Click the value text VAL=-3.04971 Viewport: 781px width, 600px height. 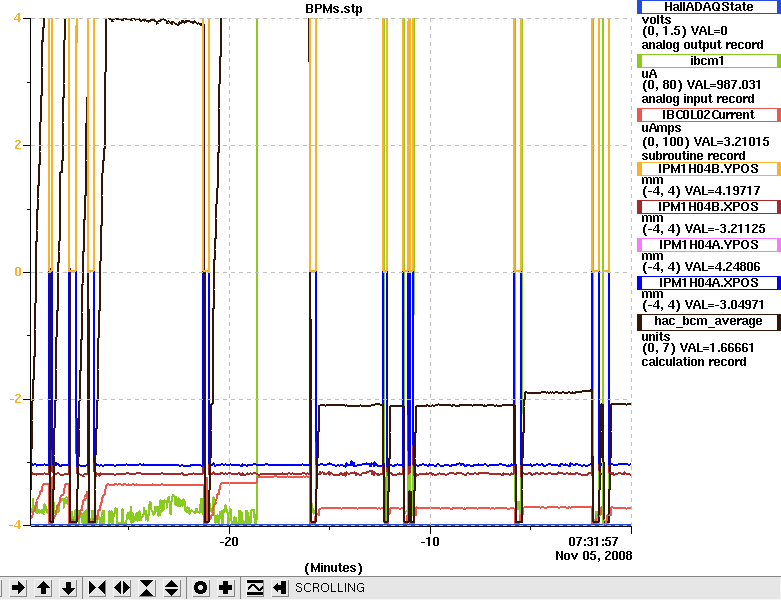pos(725,305)
